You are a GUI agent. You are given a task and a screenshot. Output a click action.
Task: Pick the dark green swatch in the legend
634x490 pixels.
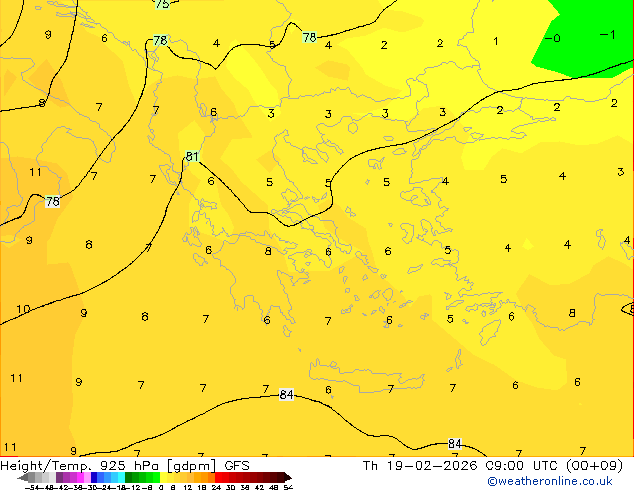point(129,478)
